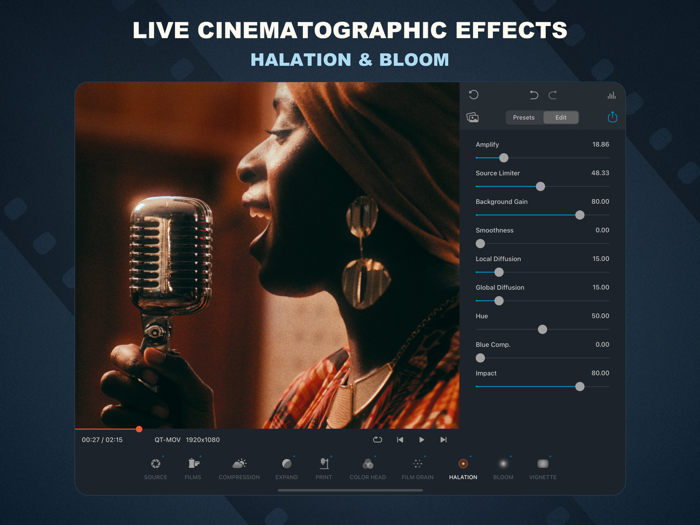Open the Print module
Screen dimensions: 700x525
[x=324, y=468]
